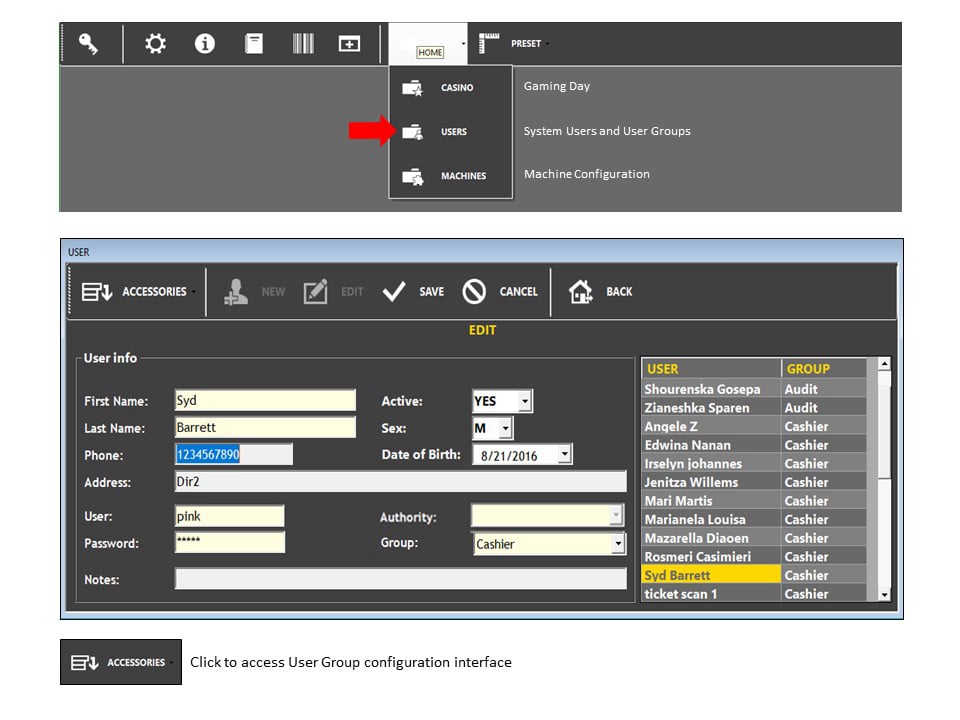960x720 pixels.
Task: Expand the Authority dropdown
Action: 616,516
